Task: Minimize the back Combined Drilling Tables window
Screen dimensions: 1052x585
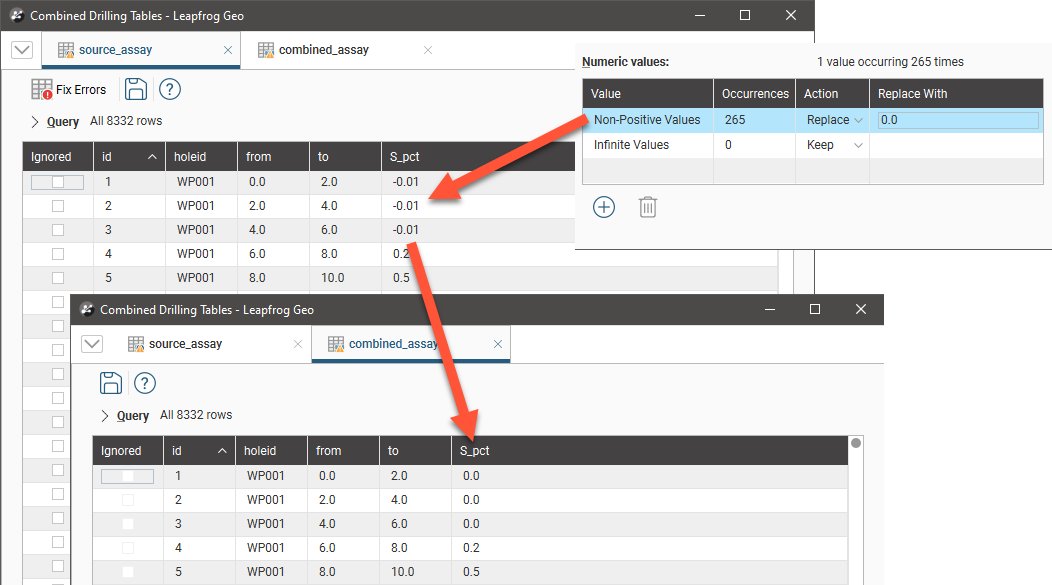Action: click(x=700, y=15)
